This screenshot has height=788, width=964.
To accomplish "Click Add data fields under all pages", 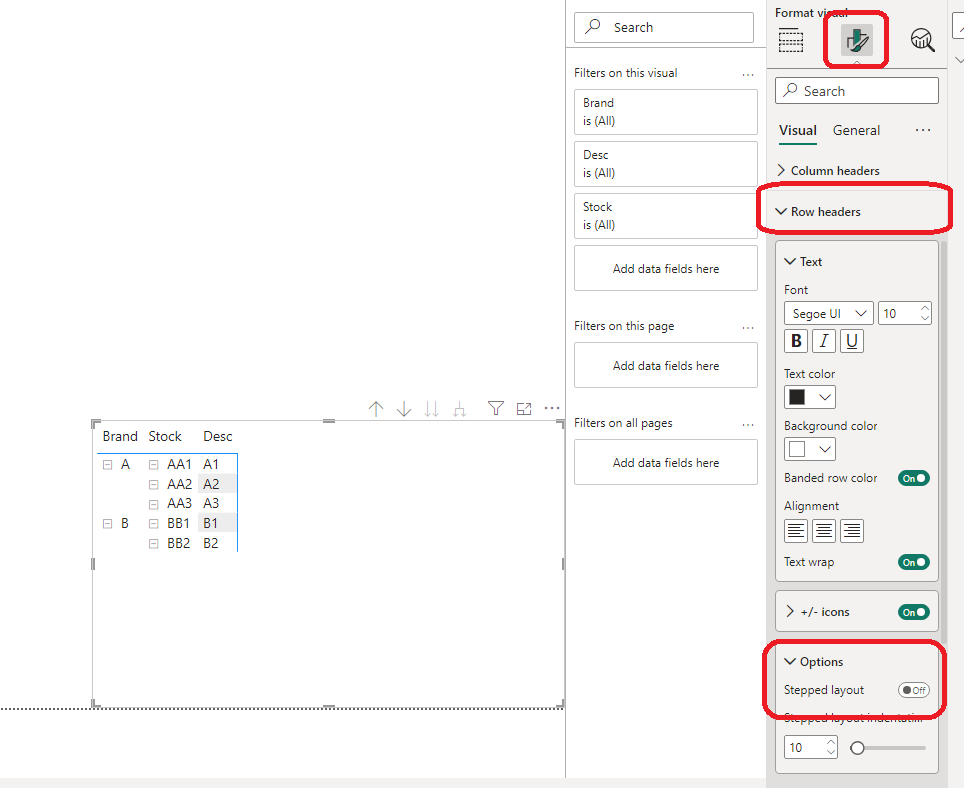I will pos(665,463).
